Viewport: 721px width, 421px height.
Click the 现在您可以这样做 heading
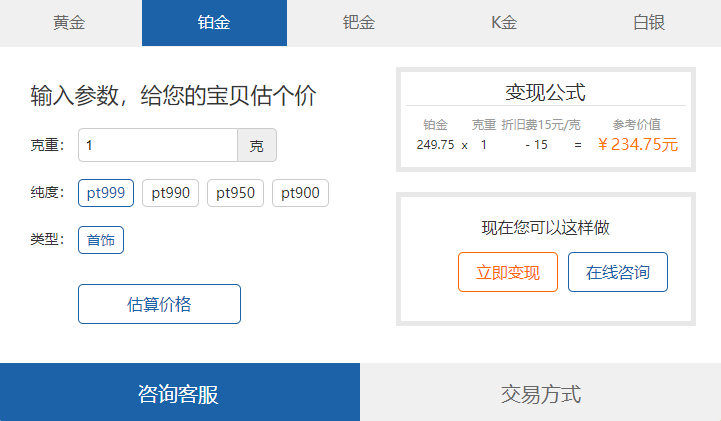(545, 228)
